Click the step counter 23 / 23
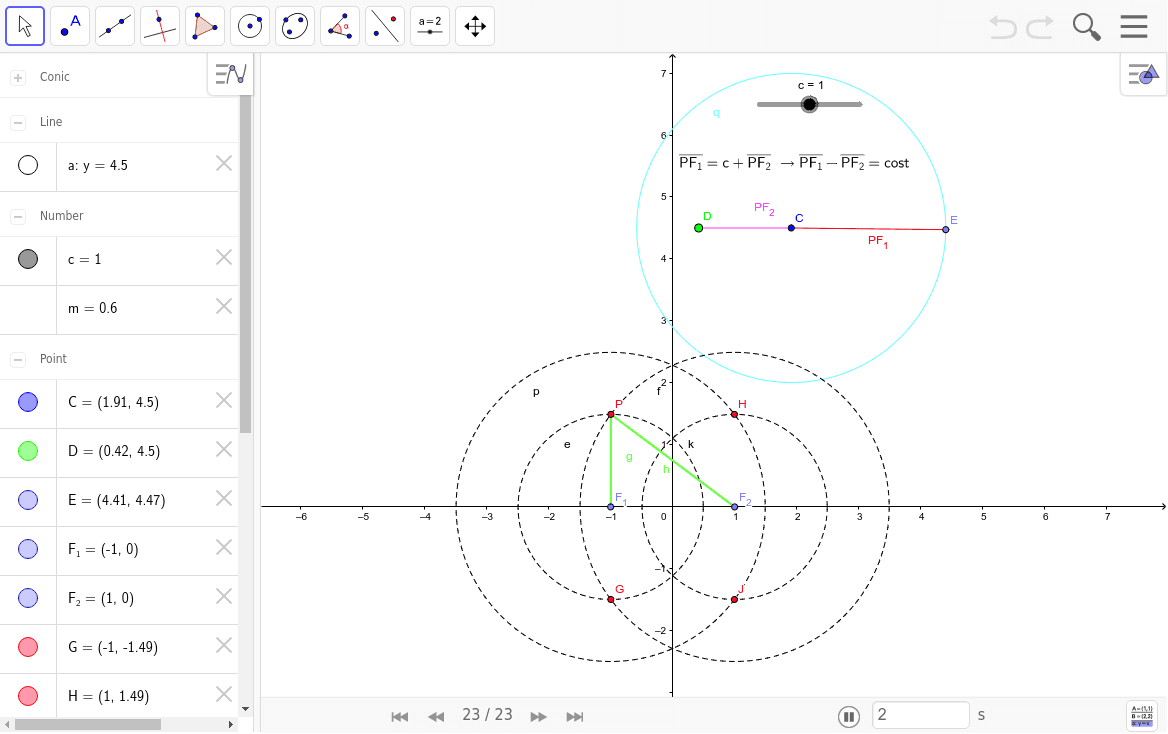 487,715
